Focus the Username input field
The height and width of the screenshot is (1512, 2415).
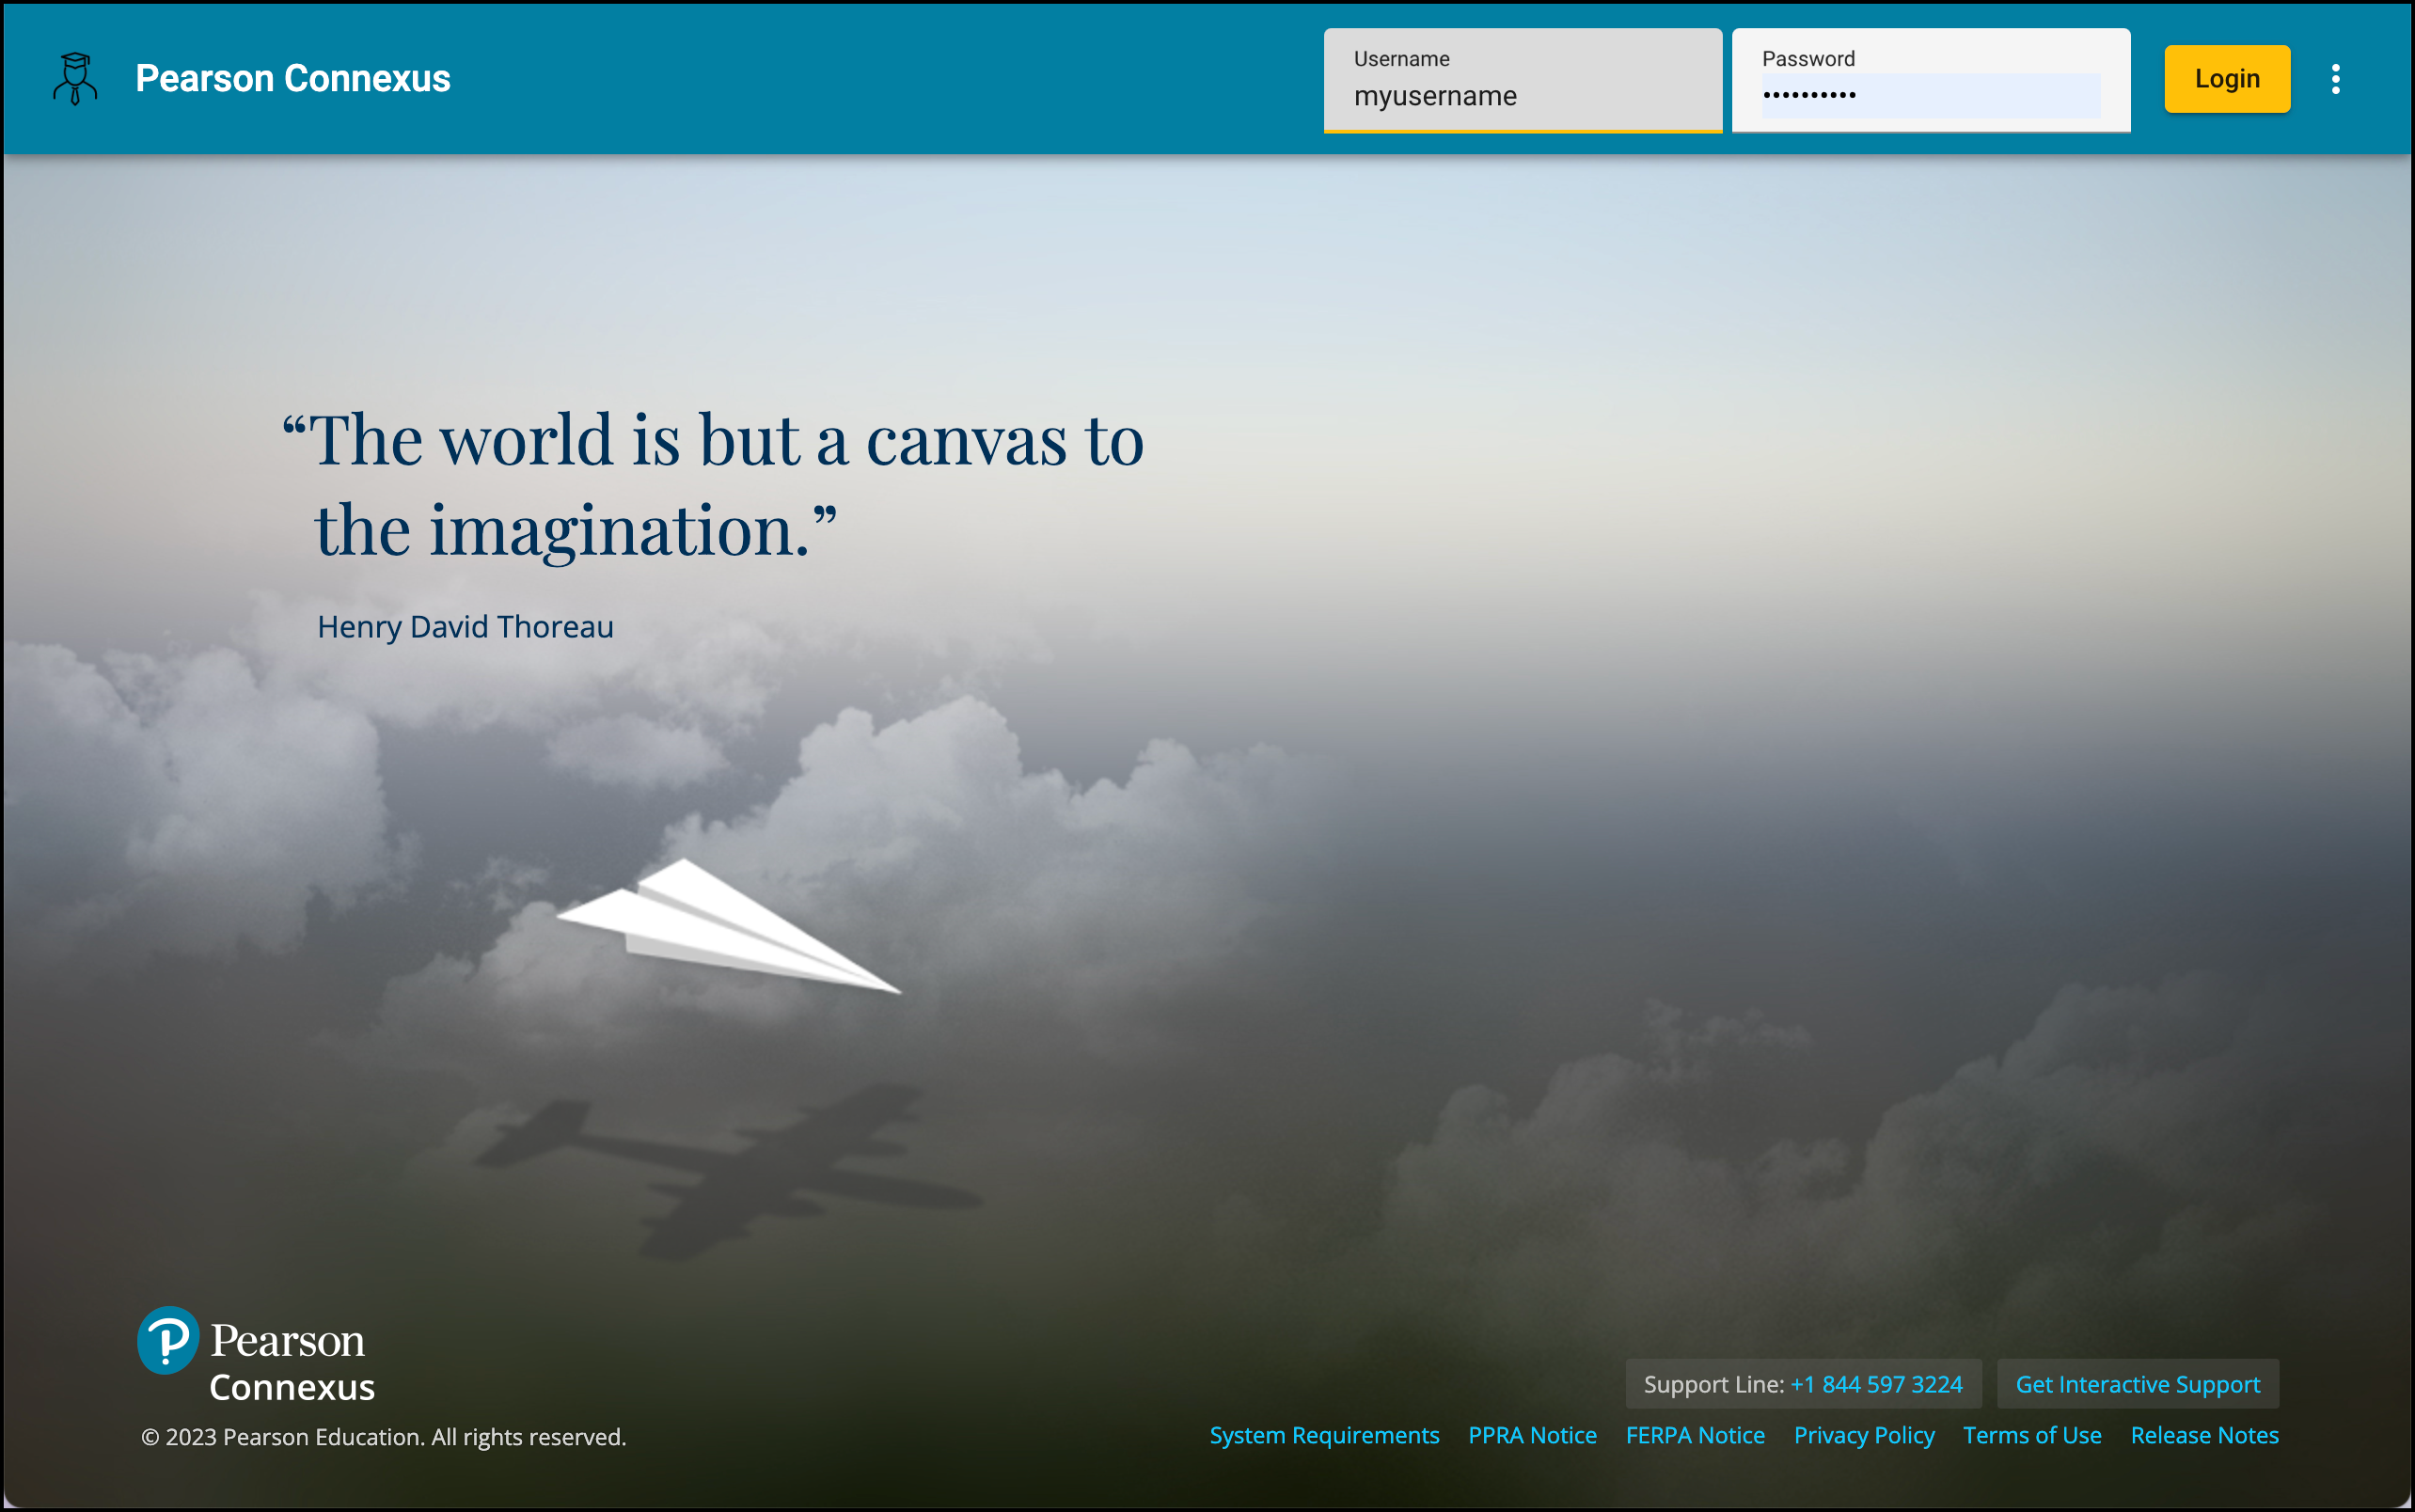pos(1523,80)
